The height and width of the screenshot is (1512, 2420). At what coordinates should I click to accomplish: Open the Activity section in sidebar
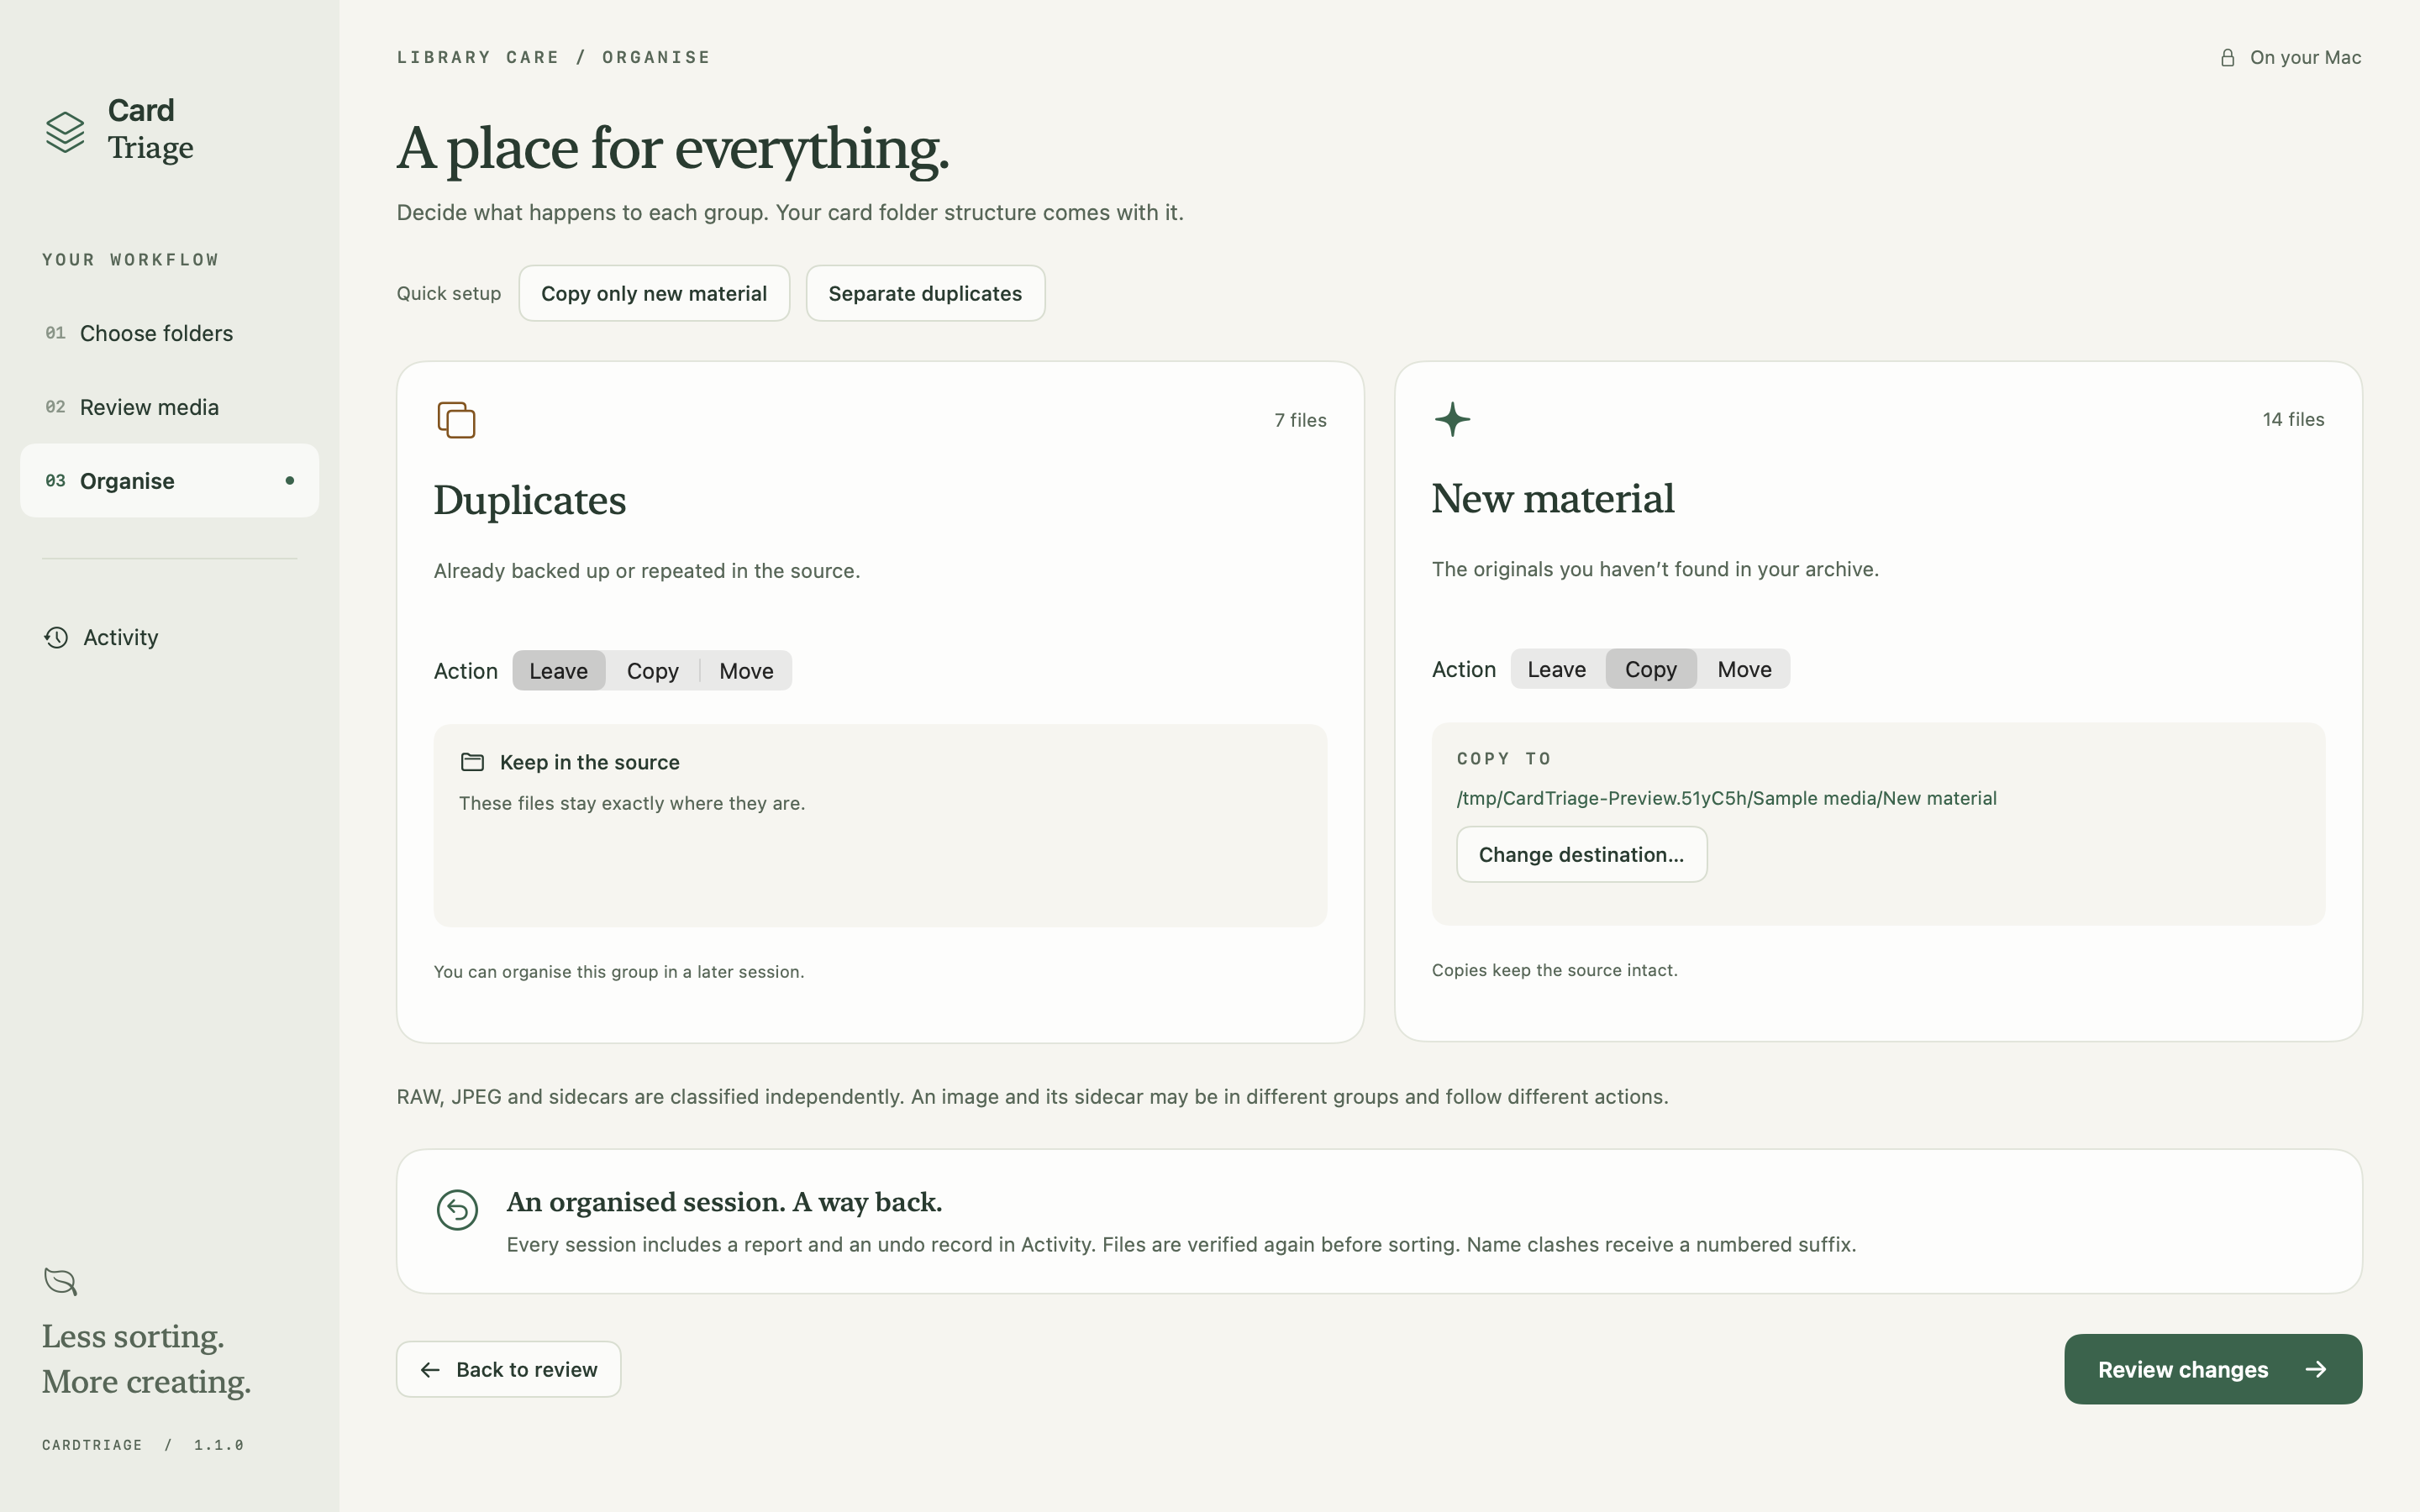[170, 637]
